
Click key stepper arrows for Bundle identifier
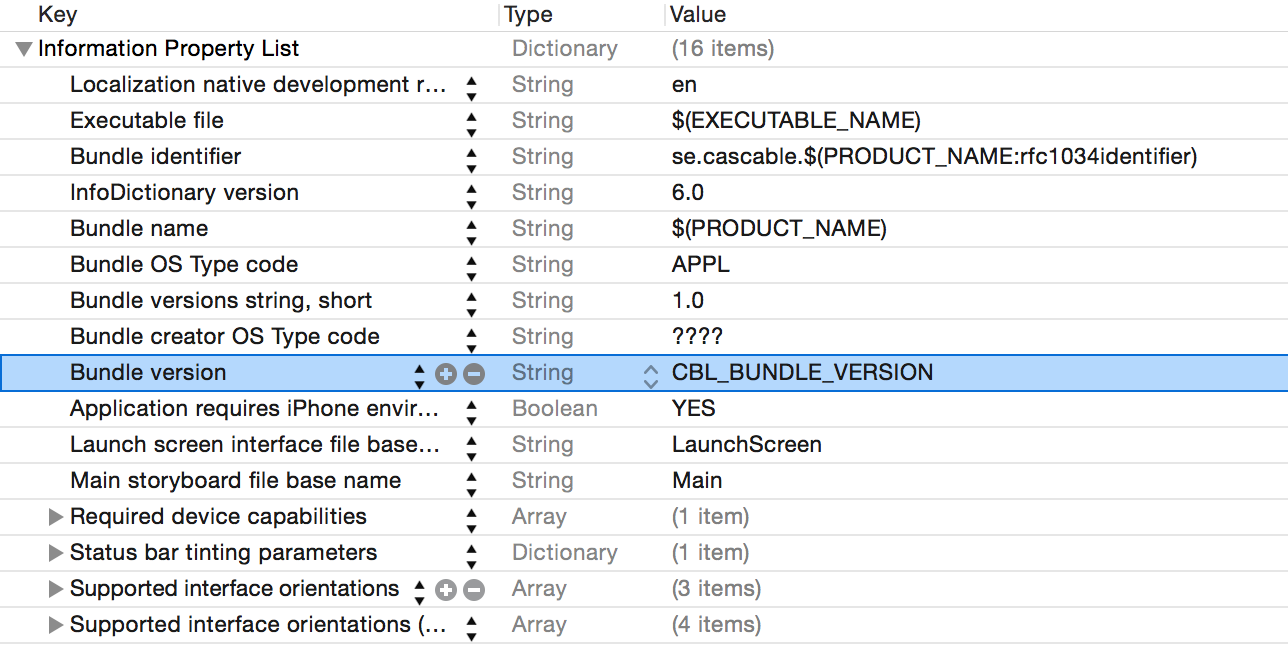tap(472, 158)
